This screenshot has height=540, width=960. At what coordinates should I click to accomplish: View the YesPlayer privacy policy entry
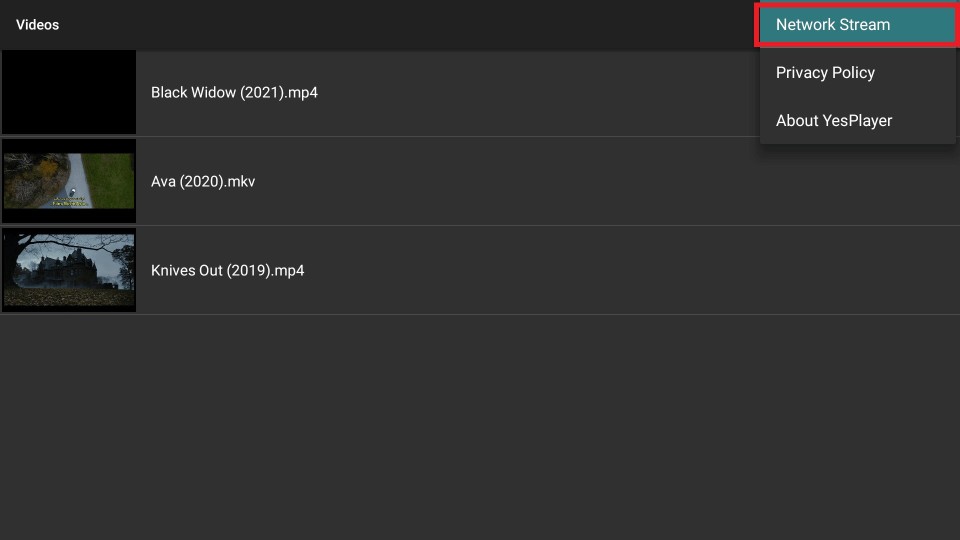tap(857, 72)
